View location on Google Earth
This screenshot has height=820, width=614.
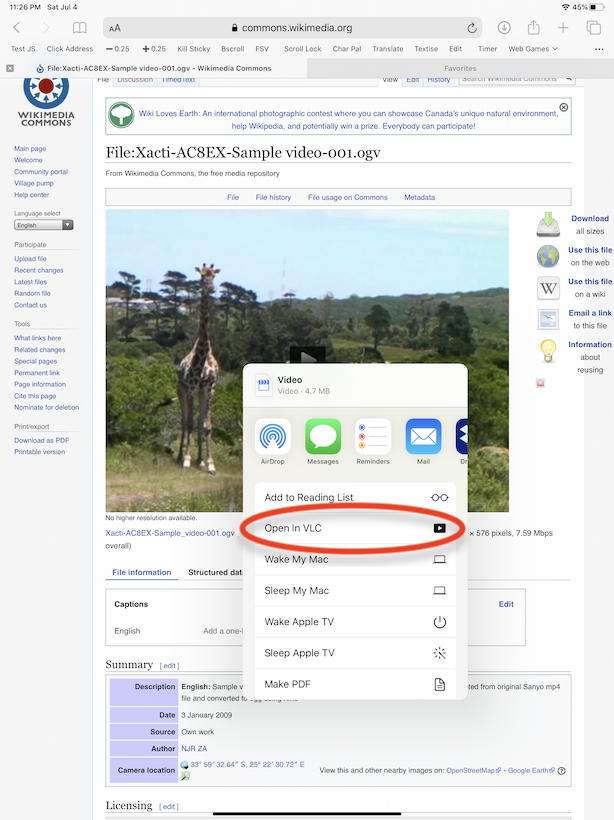click(531, 770)
